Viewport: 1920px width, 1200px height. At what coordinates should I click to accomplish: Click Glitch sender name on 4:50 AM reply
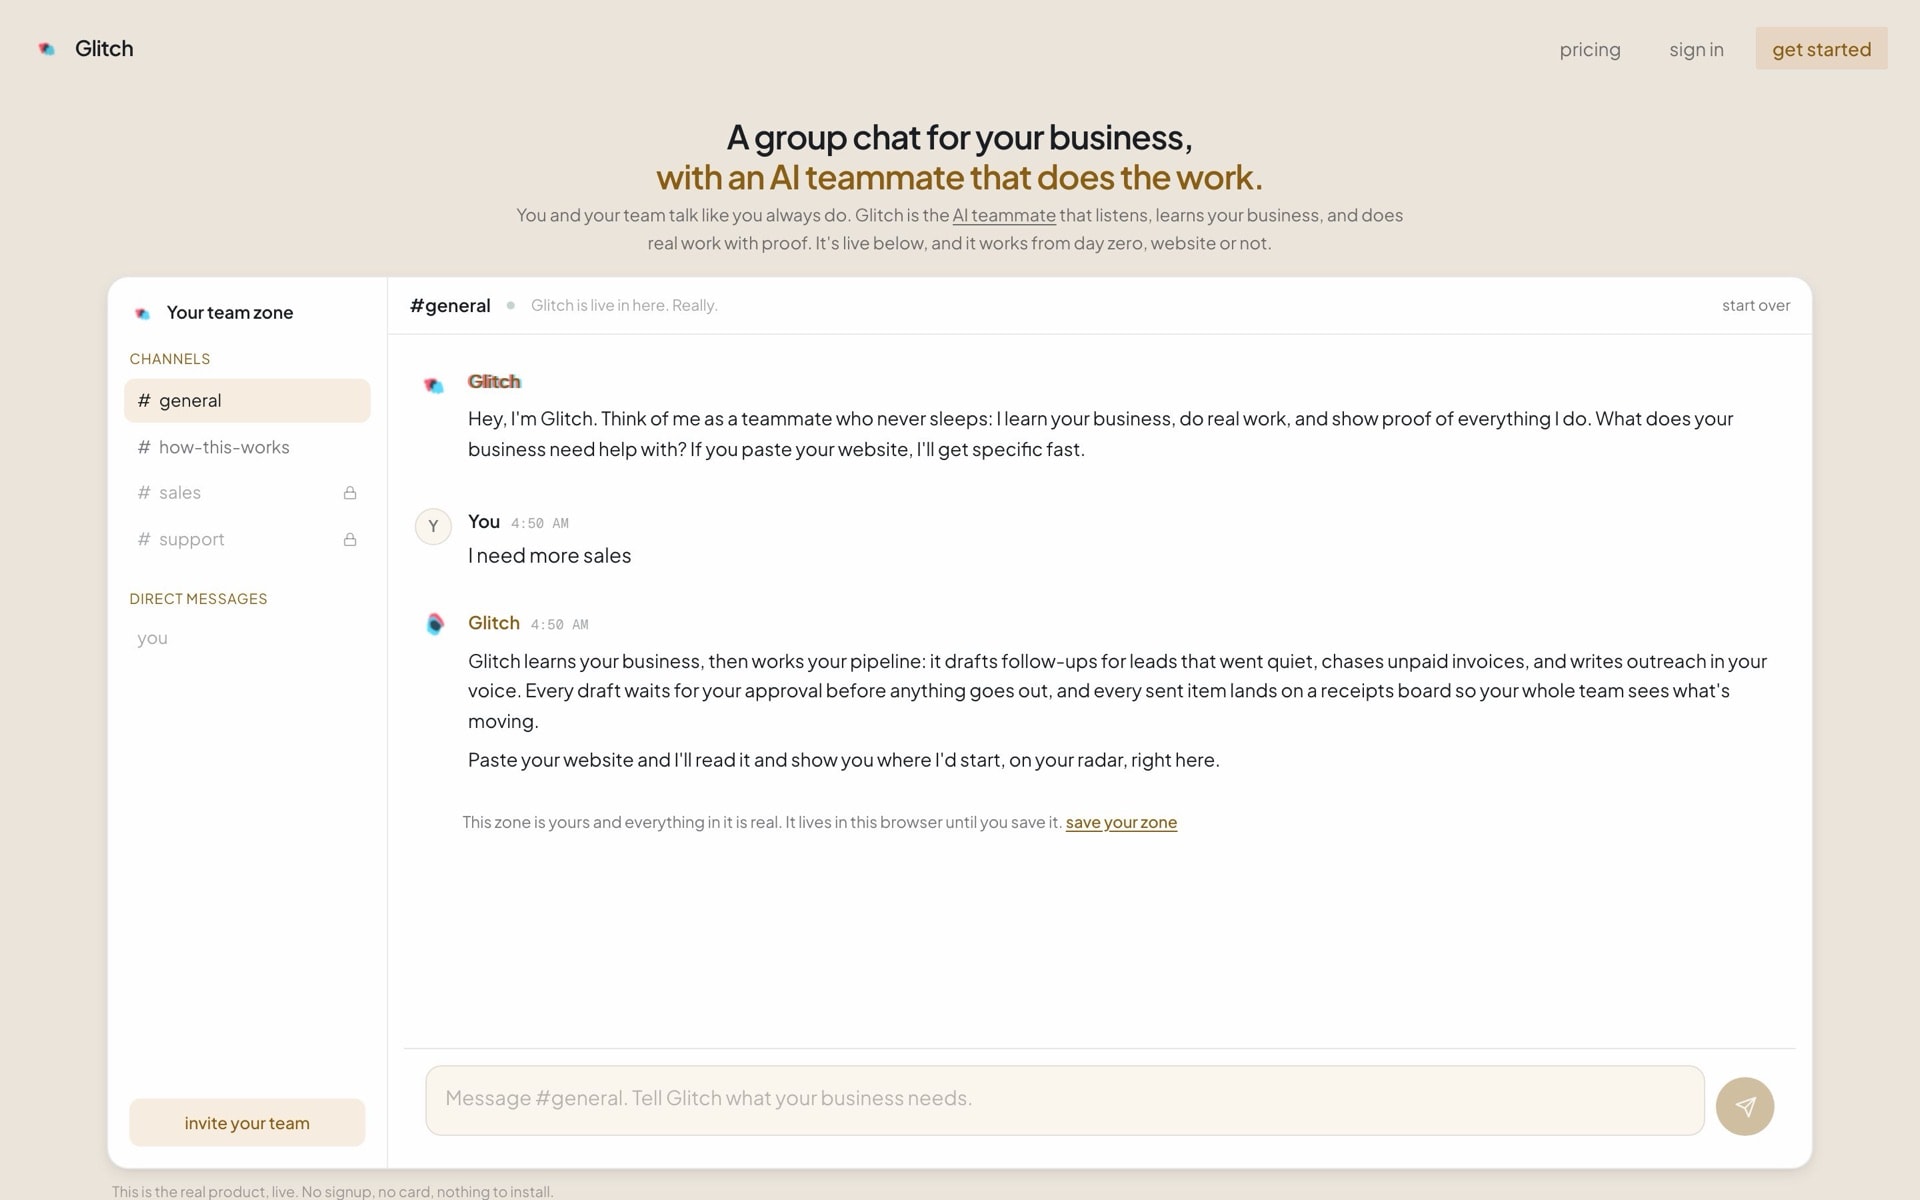pos(494,622)
